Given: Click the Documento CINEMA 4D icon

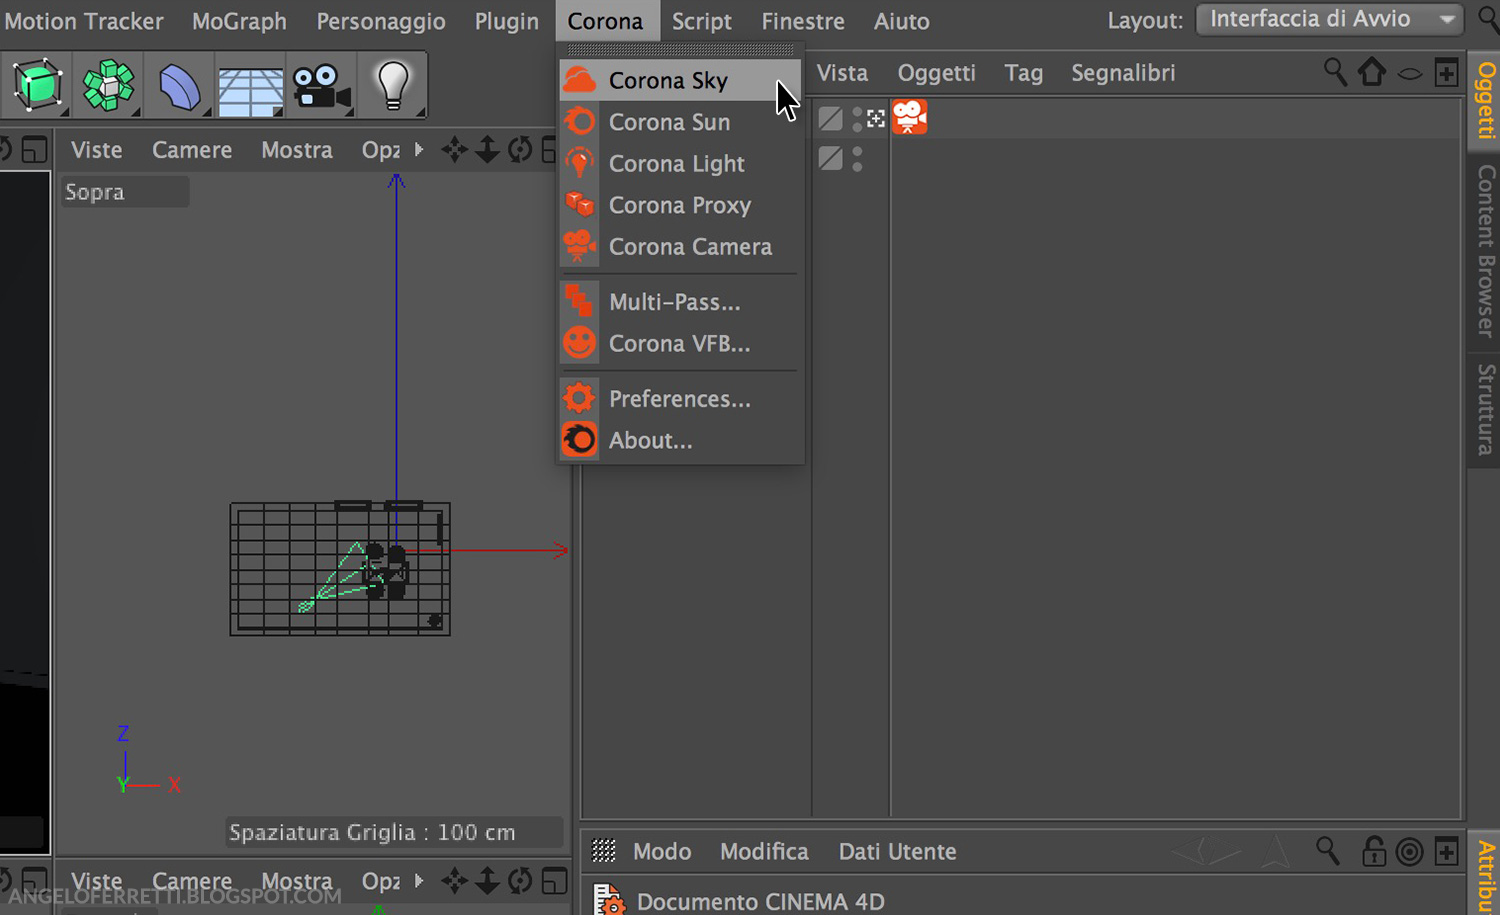Looking at the screenshot, I should [609, 900].
